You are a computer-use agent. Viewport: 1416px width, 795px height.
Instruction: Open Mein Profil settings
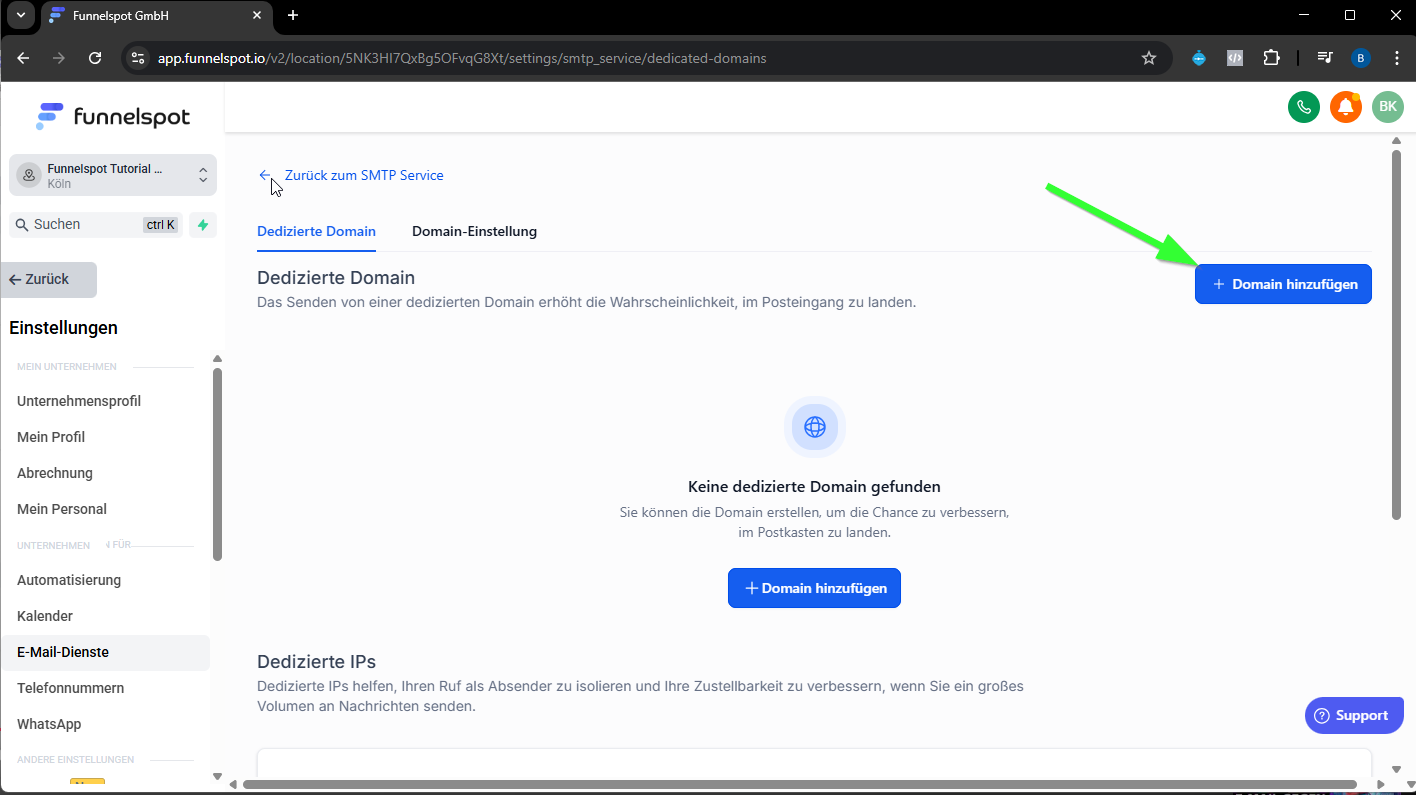(51, 437)
